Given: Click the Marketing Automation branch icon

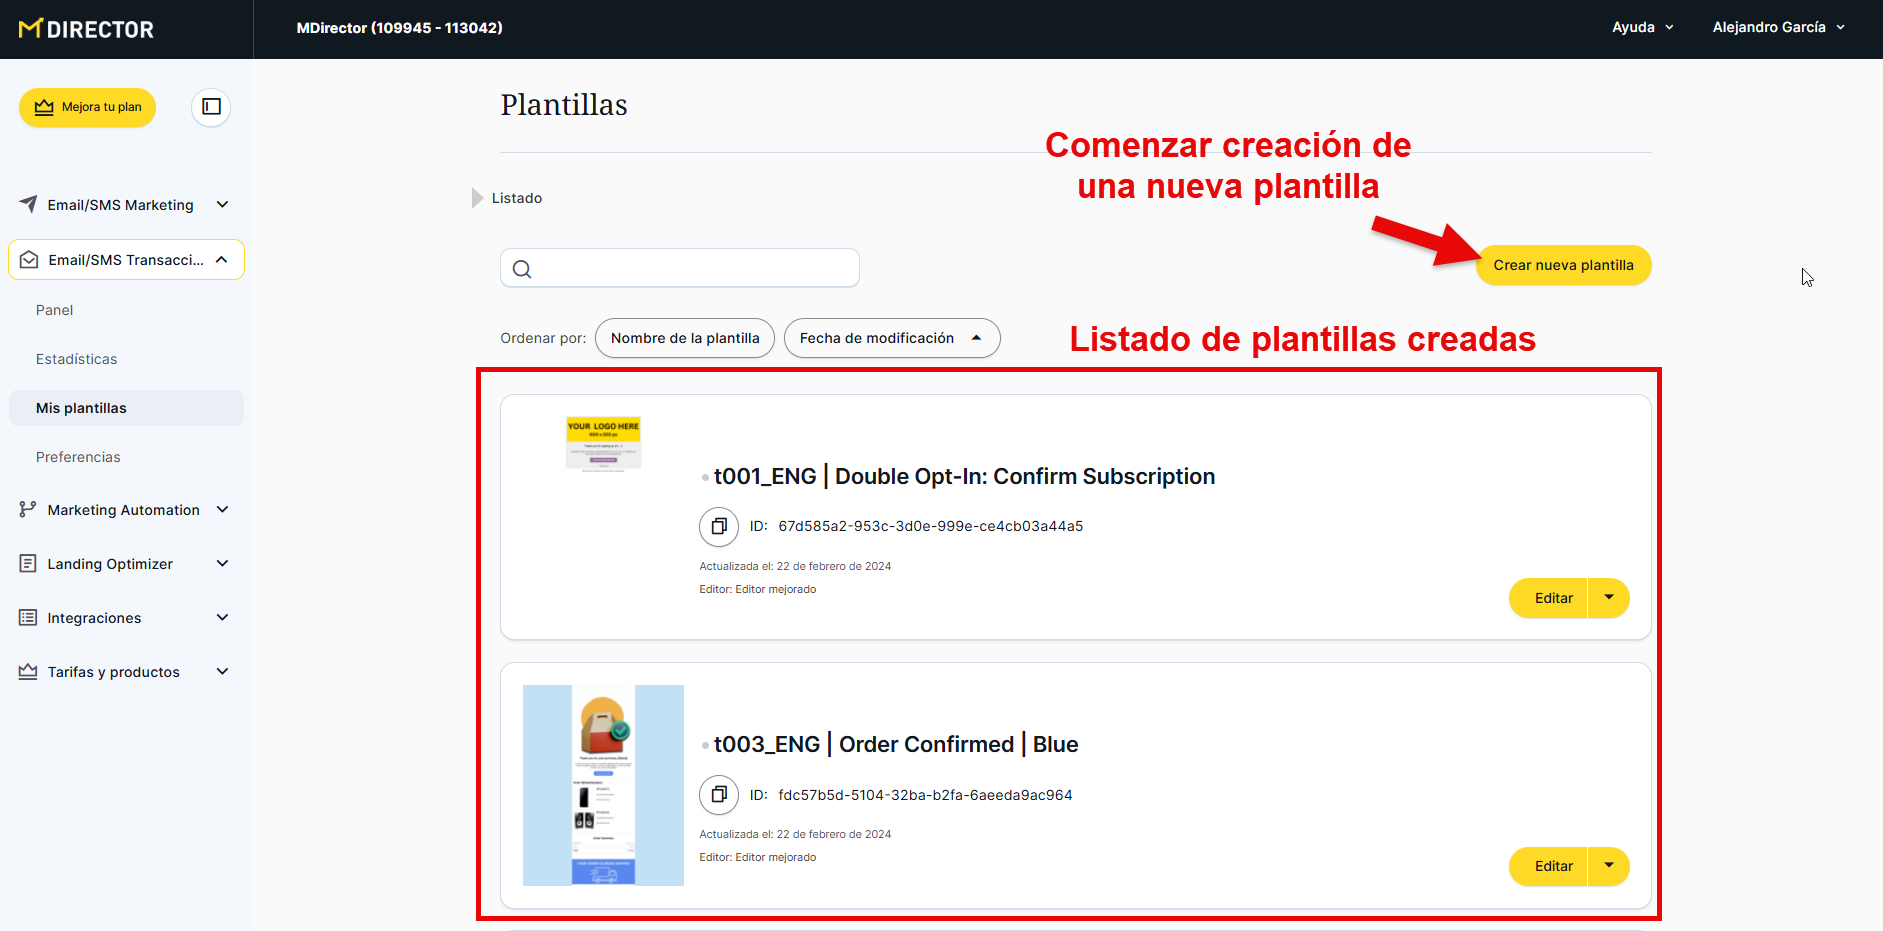Looking at the screenshot, I should click(28, 510).
